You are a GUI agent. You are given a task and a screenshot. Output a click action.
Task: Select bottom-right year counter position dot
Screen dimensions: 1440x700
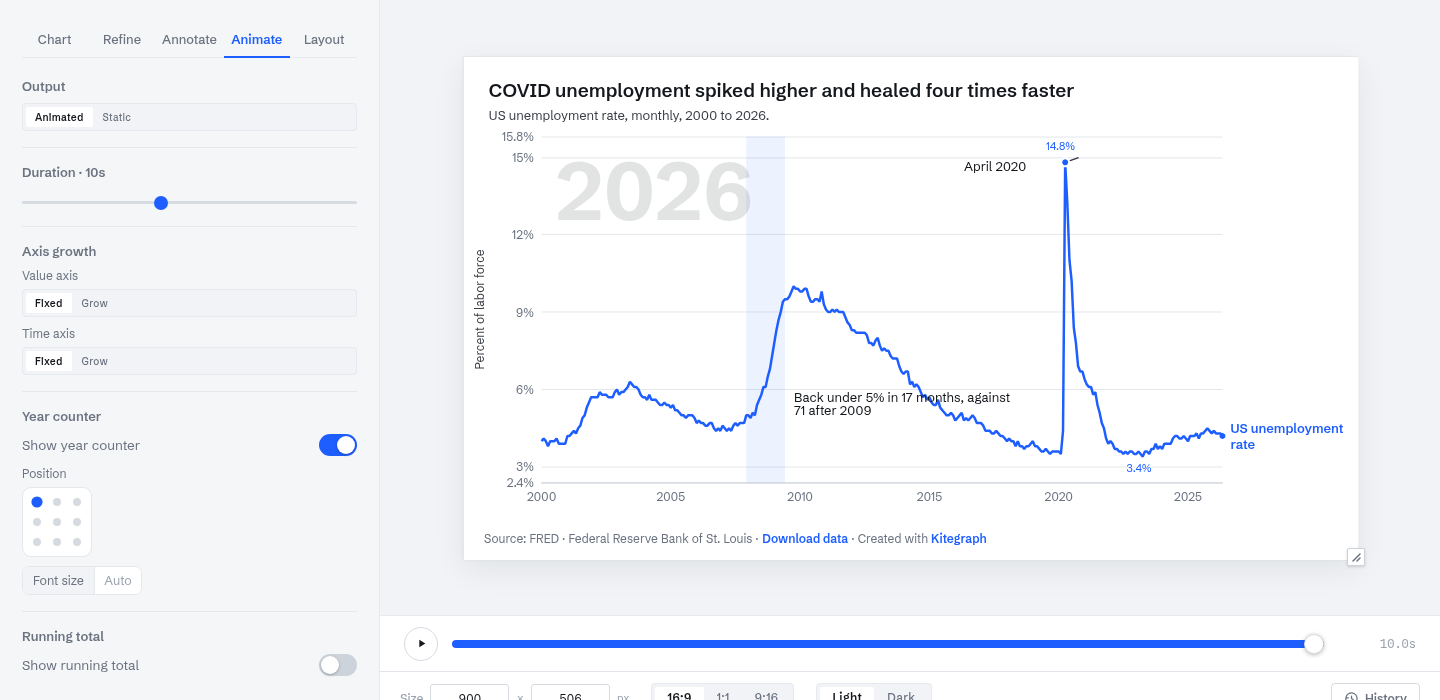pyautogui.click(x=77, y=542)
